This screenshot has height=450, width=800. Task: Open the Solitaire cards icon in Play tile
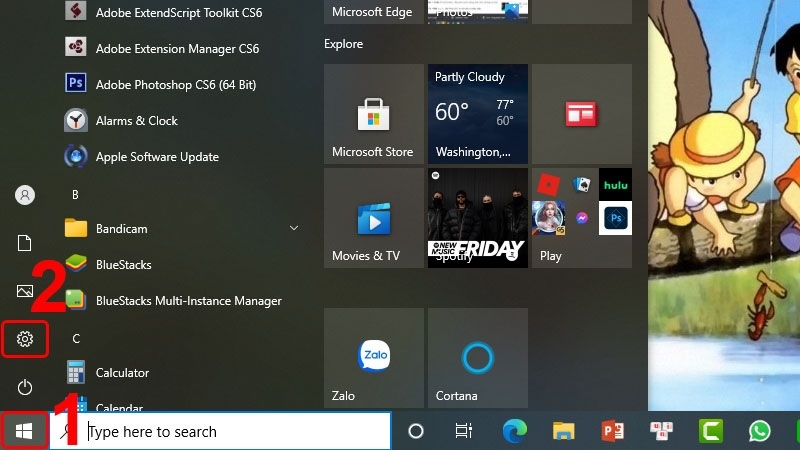(x=582, y=185)
